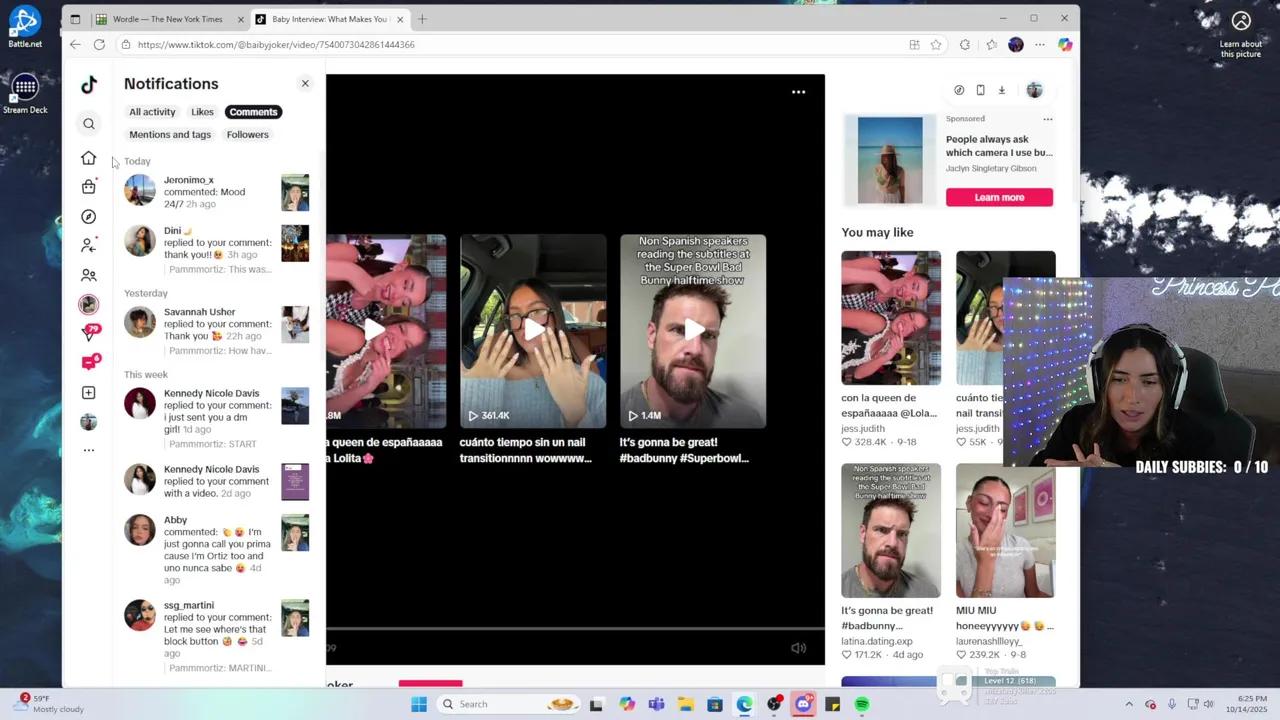Open the profile avatar in the left sidebar
Viewport: 1280px width, 720px height.
89,422
